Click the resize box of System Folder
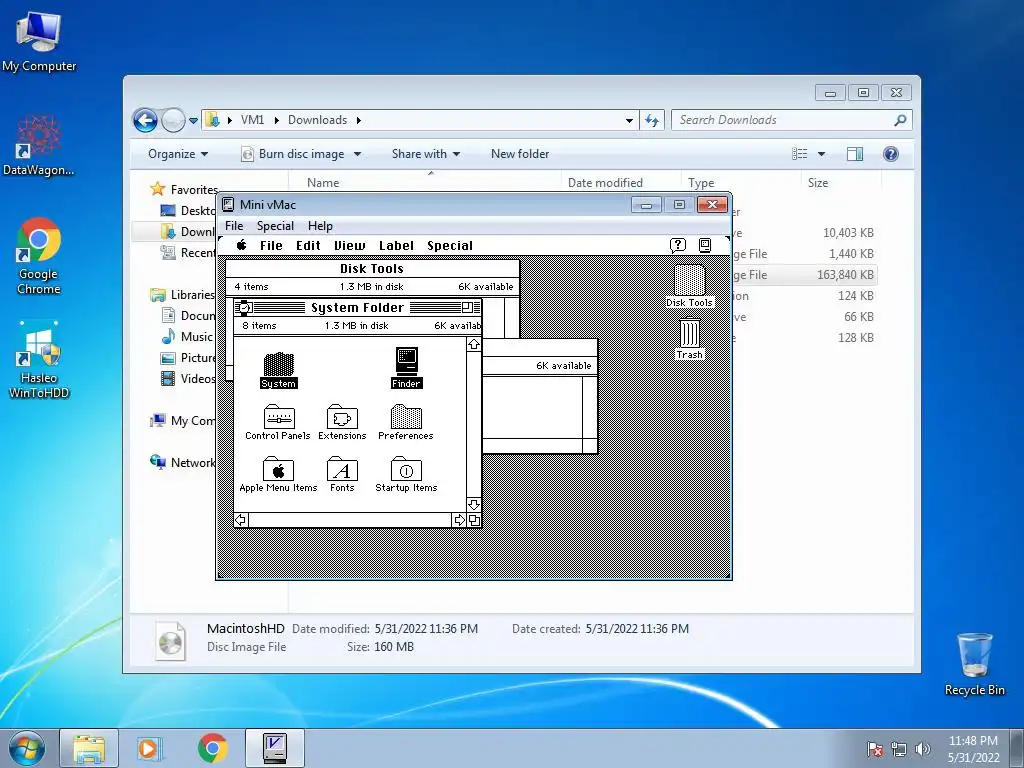Viewport: 1024px width, 768px height. pyautogui.click(x=474, y=520)
